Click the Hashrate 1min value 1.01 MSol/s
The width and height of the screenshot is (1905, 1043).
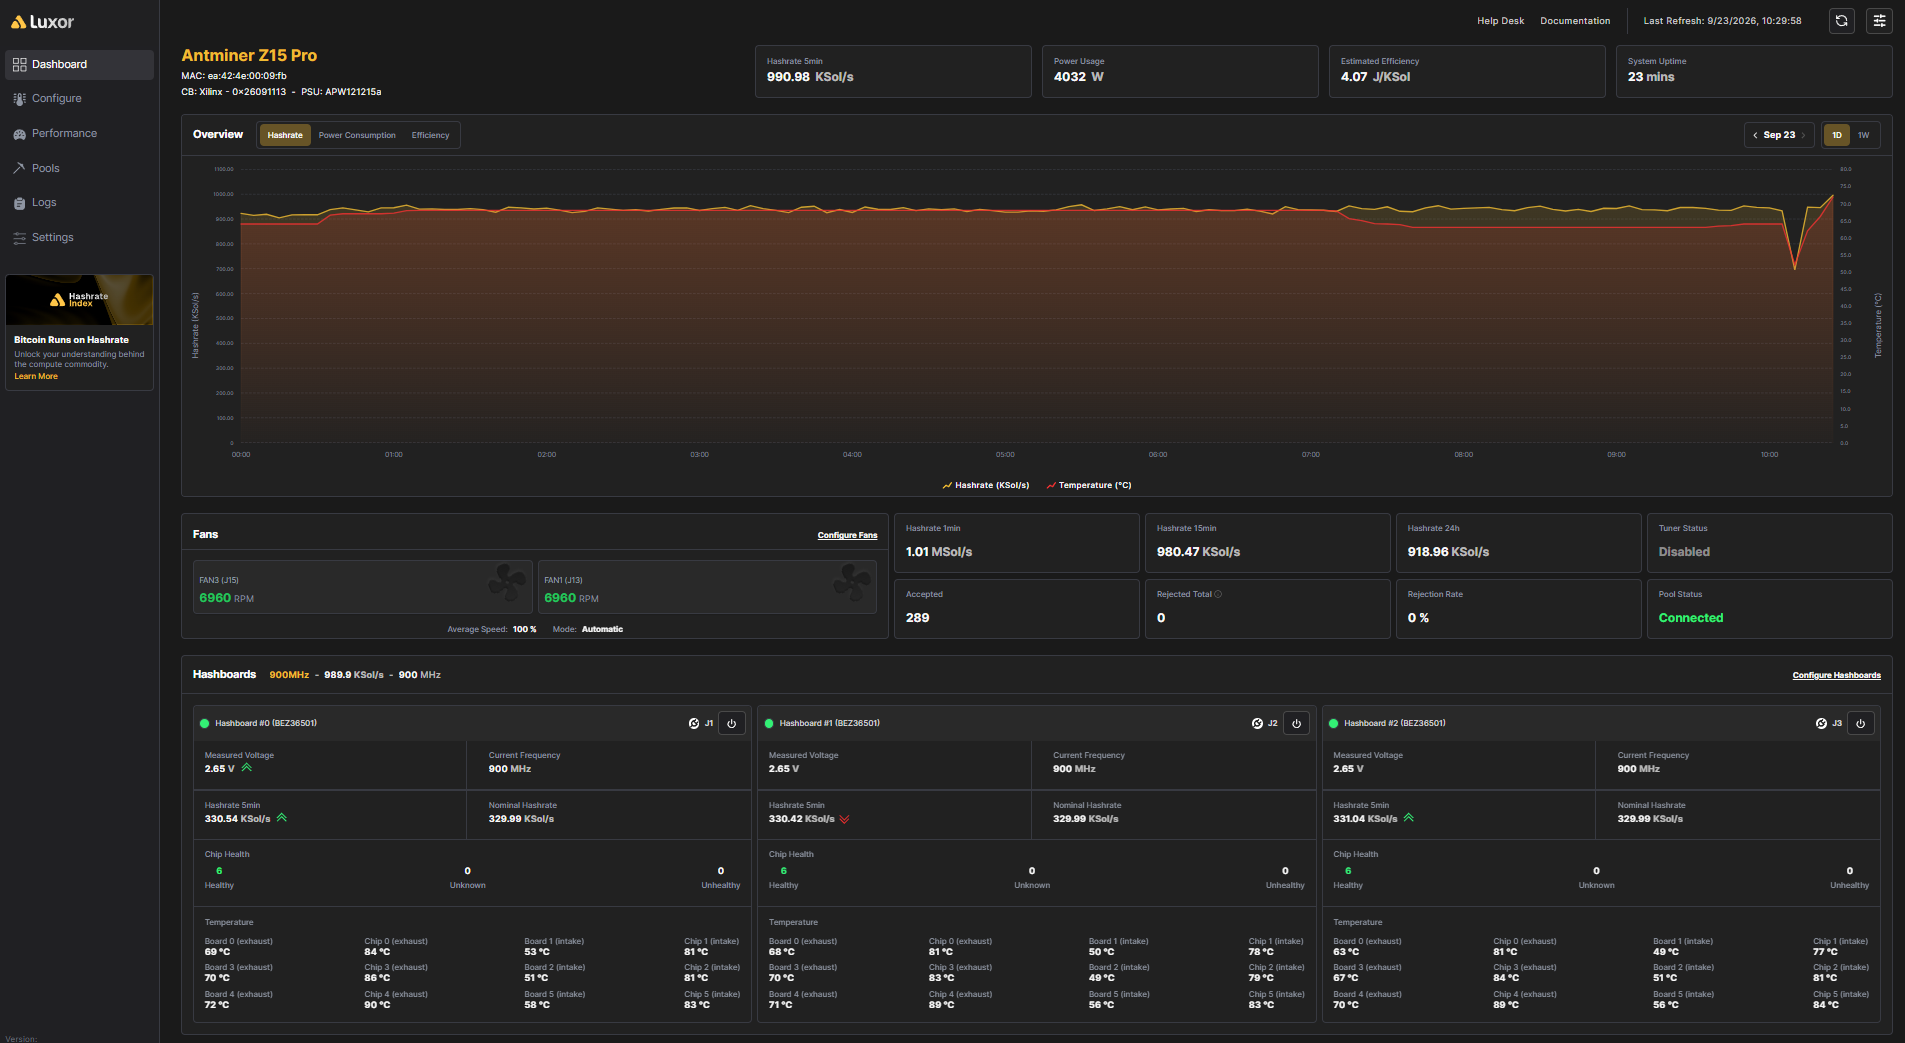point(938,552)
